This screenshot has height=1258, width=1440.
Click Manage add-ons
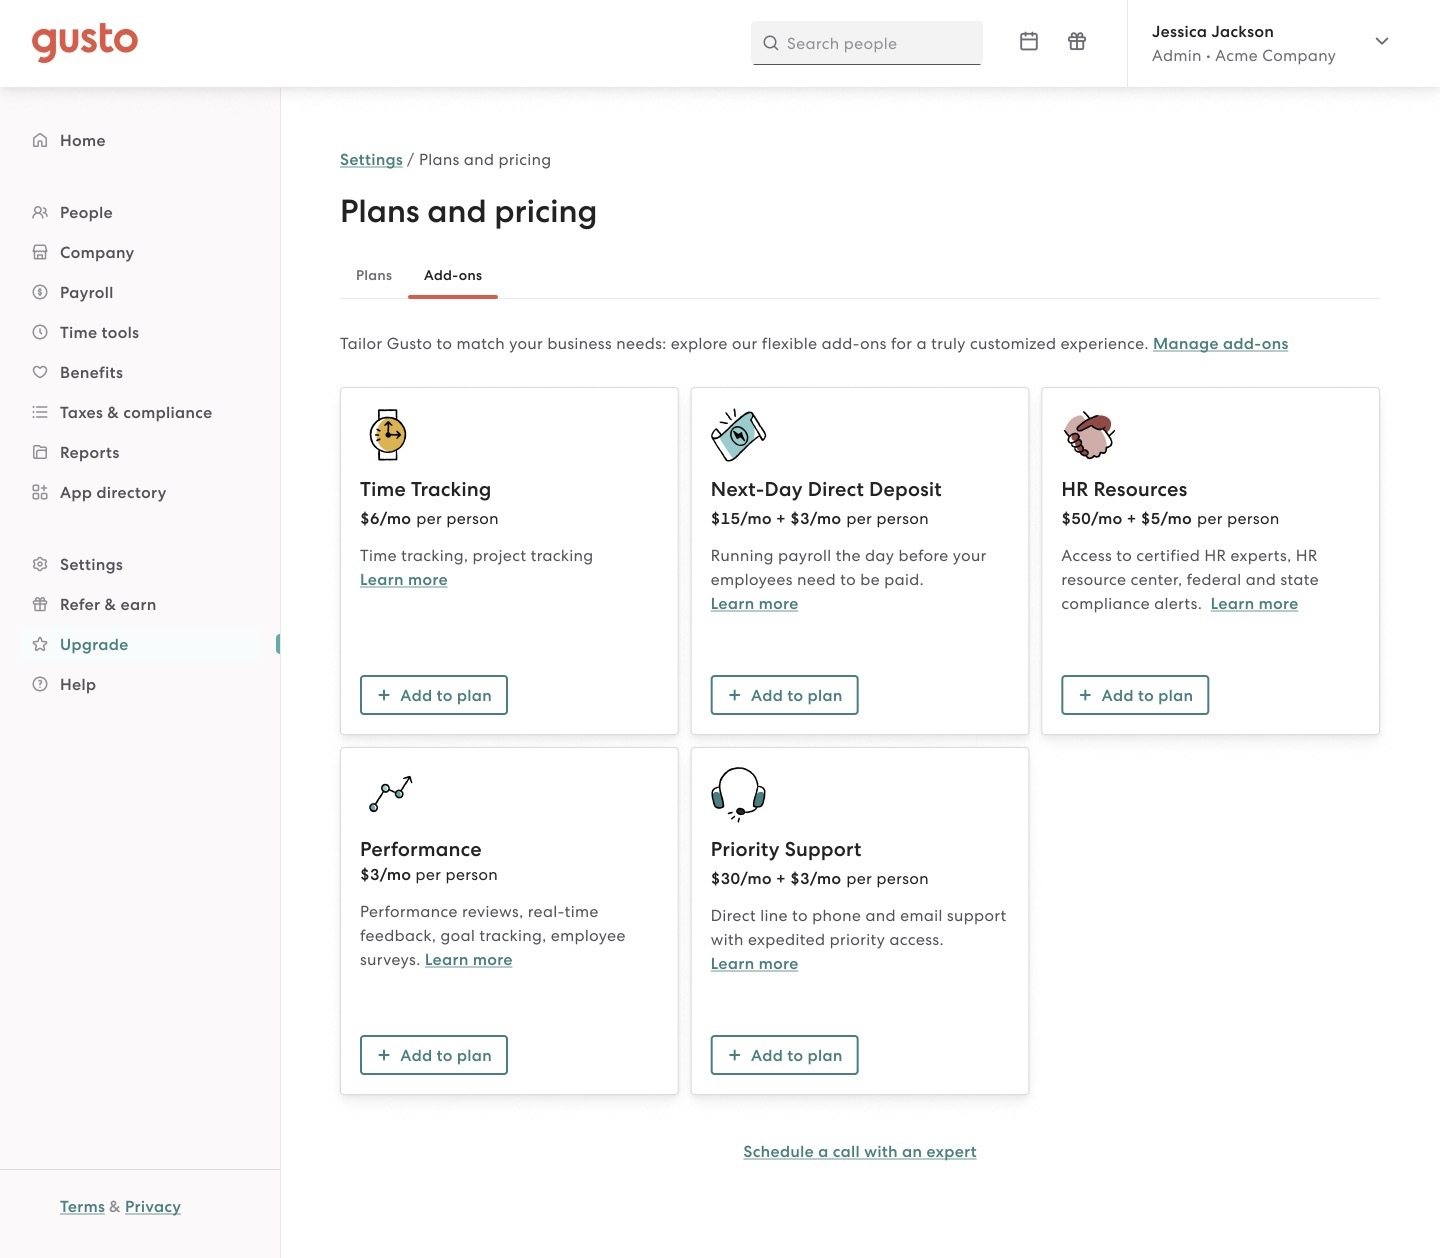coord(1220,343)
